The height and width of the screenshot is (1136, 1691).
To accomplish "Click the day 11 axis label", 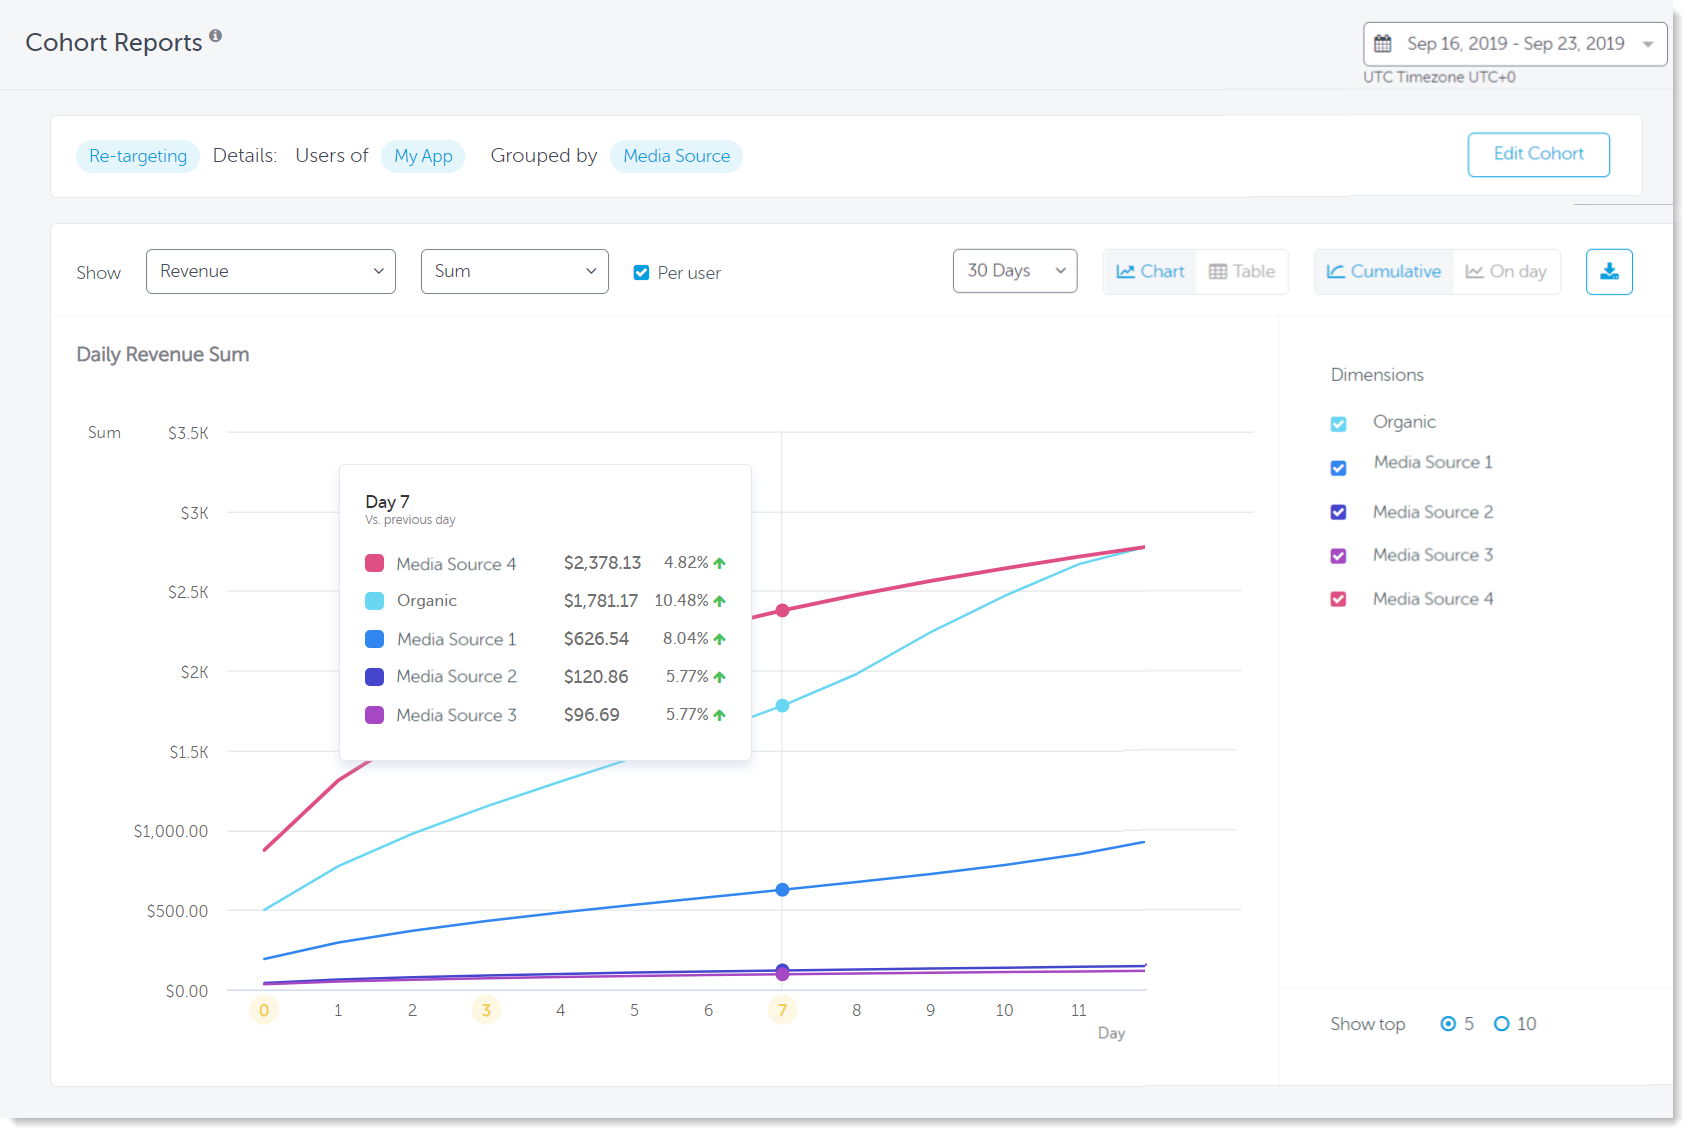I will [1078, 1010].
